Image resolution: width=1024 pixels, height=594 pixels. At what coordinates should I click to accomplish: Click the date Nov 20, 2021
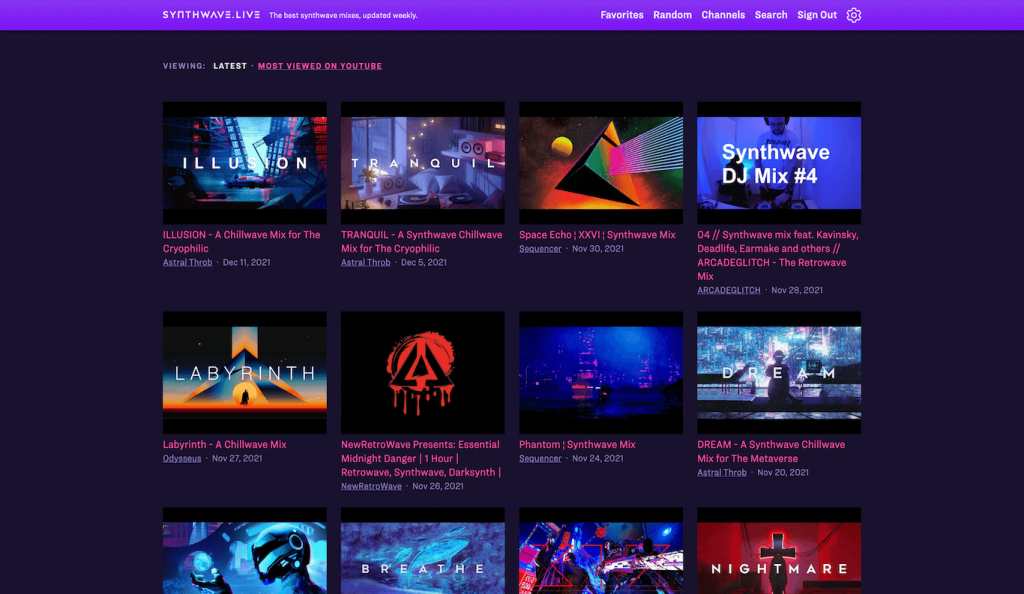coord(783,473)
